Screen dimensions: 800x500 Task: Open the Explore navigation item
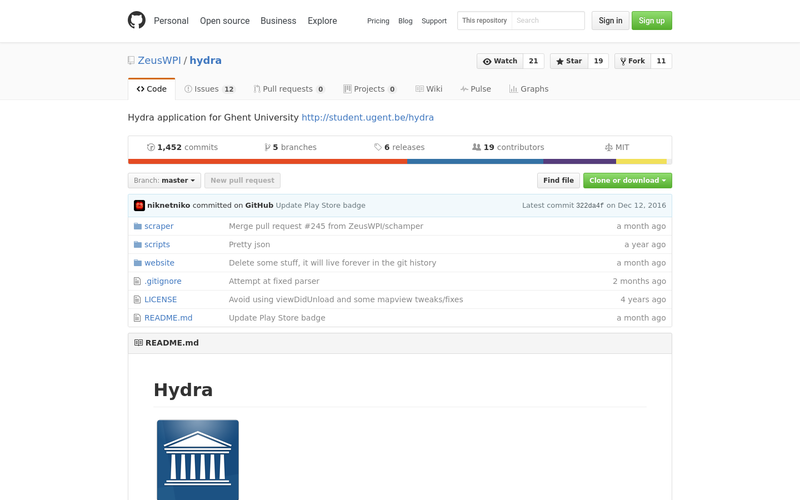click(322, 21)
